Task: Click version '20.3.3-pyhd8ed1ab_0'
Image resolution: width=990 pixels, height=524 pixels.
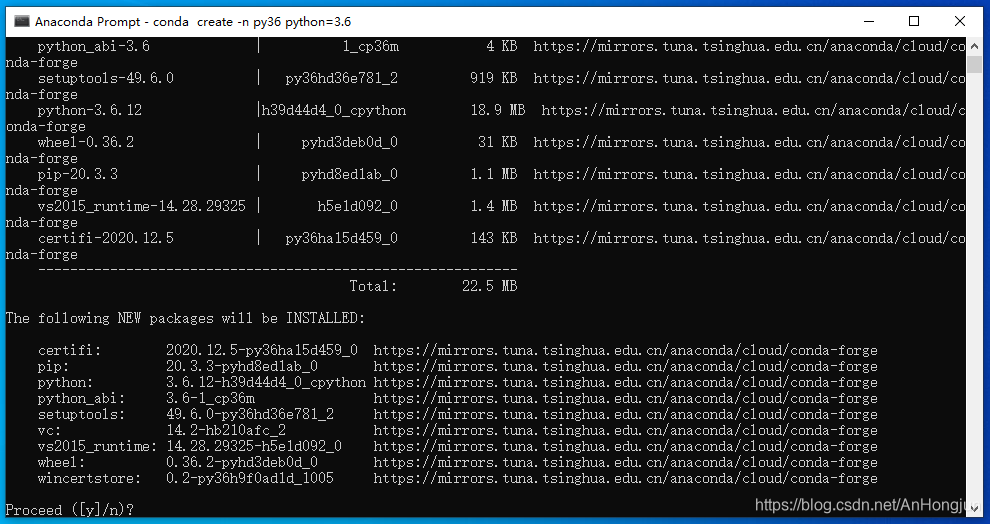Action: (242, 366)
